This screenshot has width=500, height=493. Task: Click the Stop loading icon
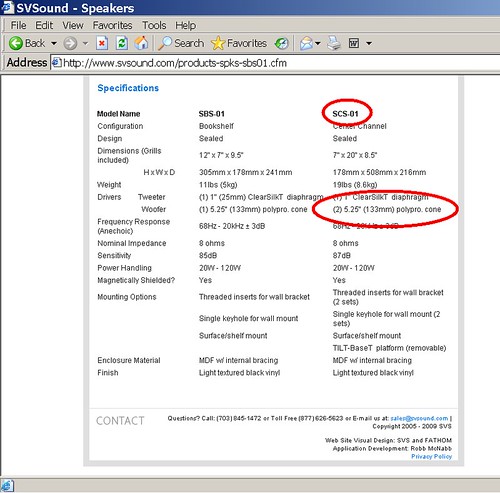[x=102, y=43]
